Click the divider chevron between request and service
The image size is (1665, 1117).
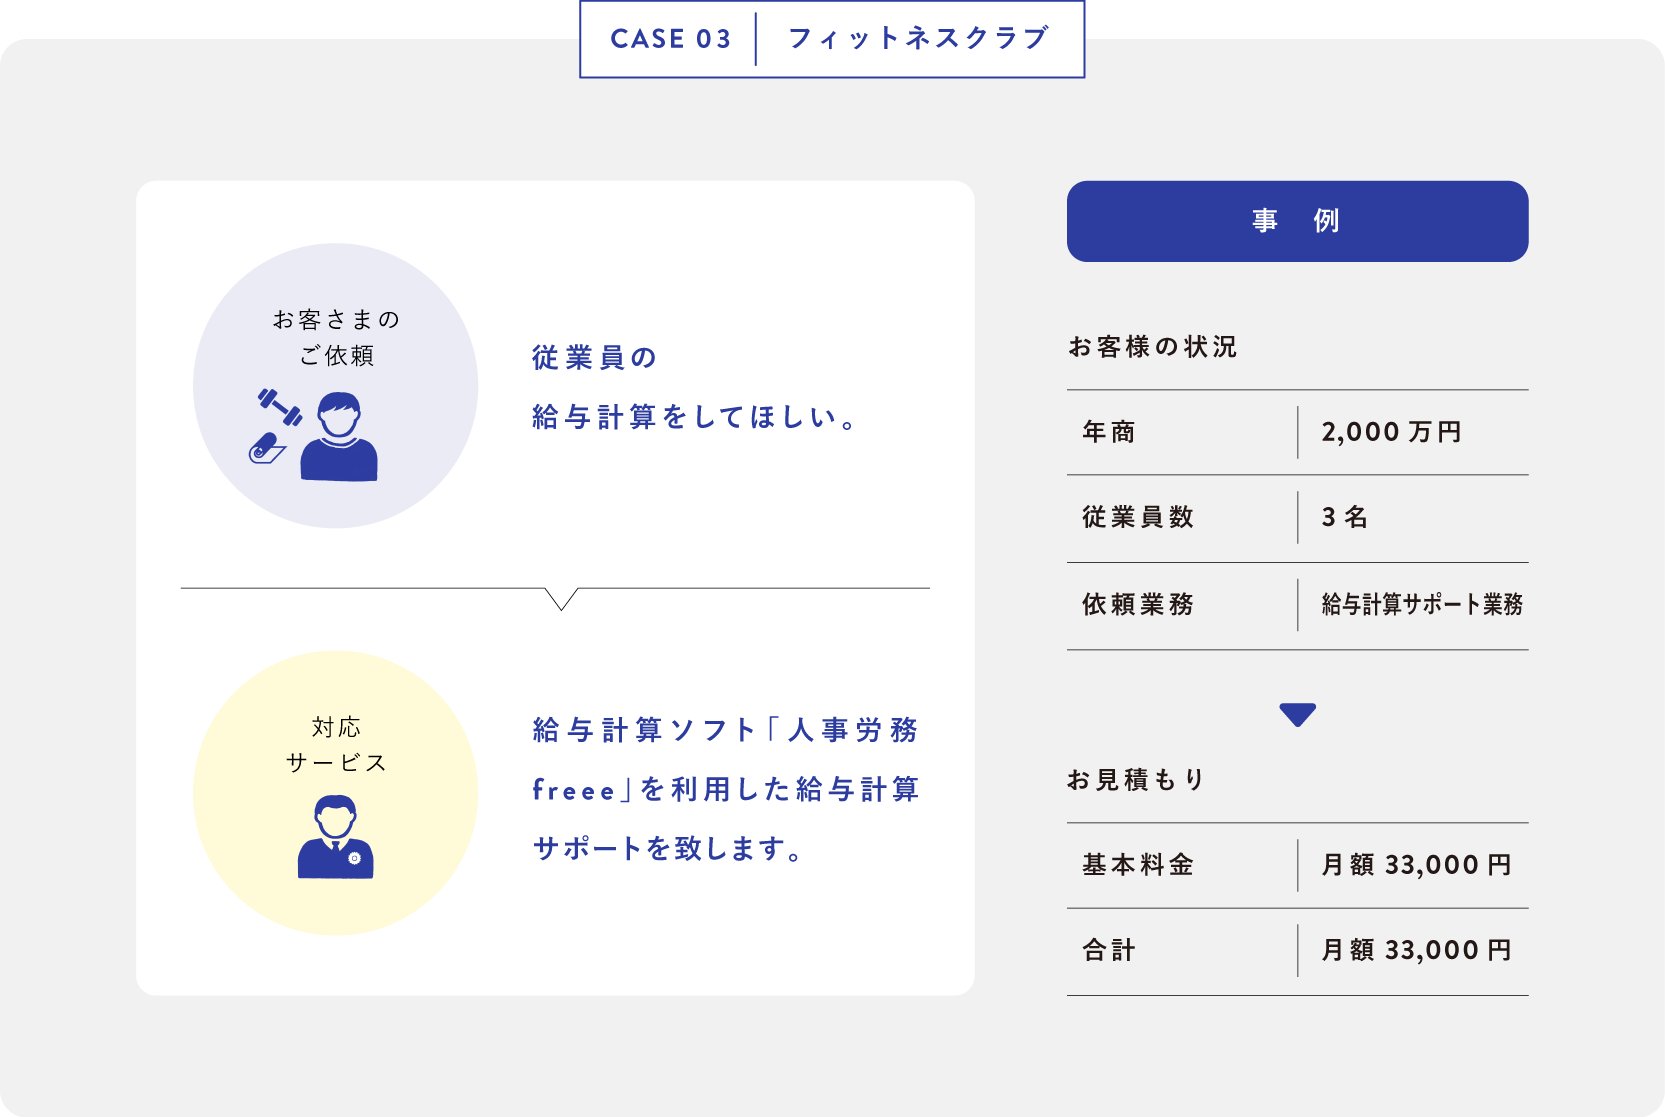561,598
